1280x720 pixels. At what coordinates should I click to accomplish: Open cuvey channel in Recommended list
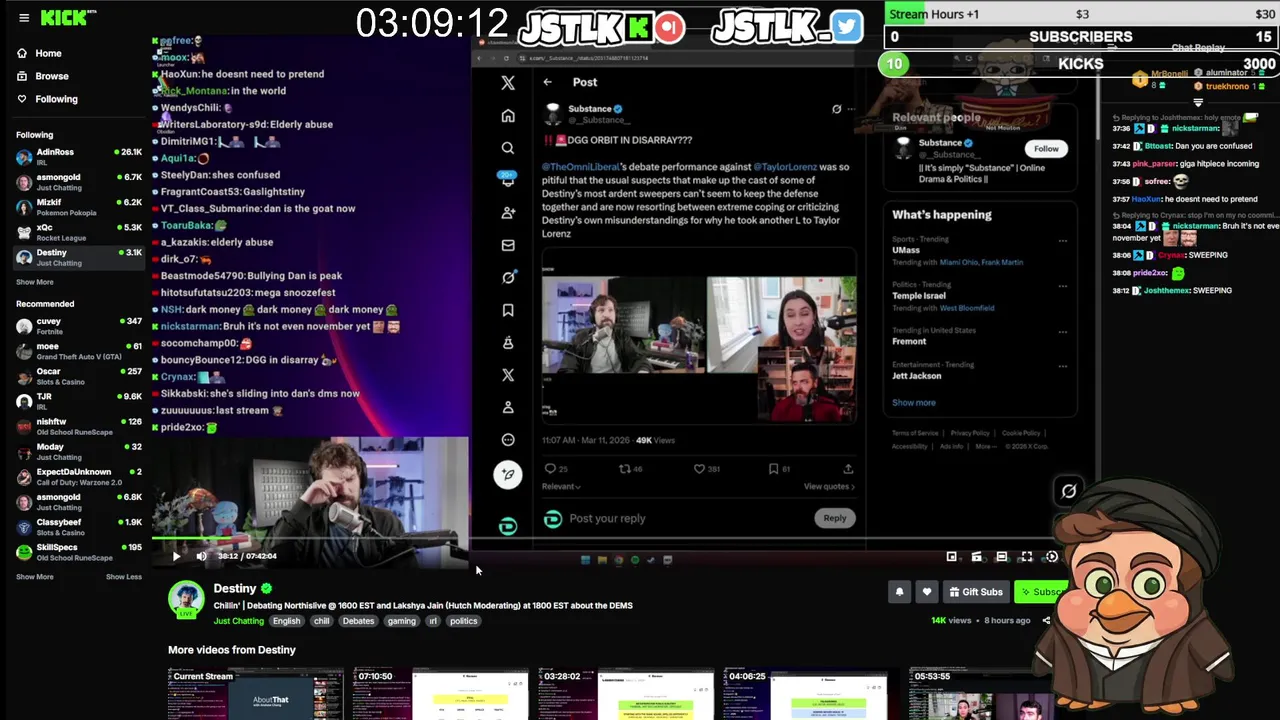click(79, 326)
